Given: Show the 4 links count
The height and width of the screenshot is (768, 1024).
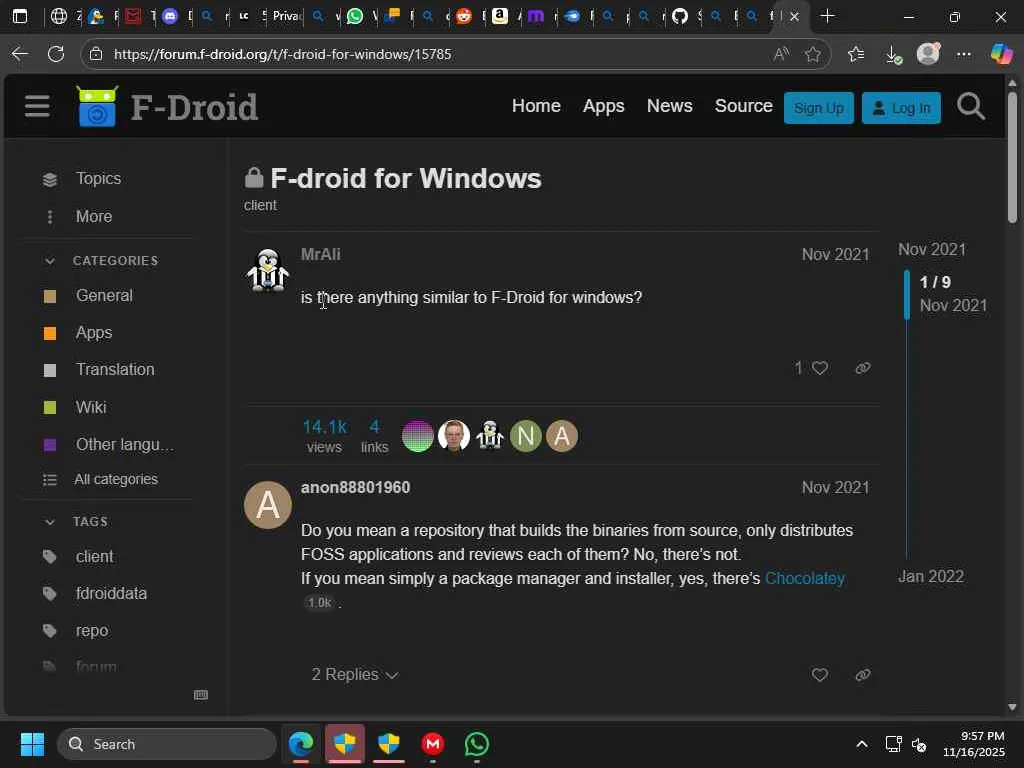Looking at the screenshot, I should (x=374, y=436).
